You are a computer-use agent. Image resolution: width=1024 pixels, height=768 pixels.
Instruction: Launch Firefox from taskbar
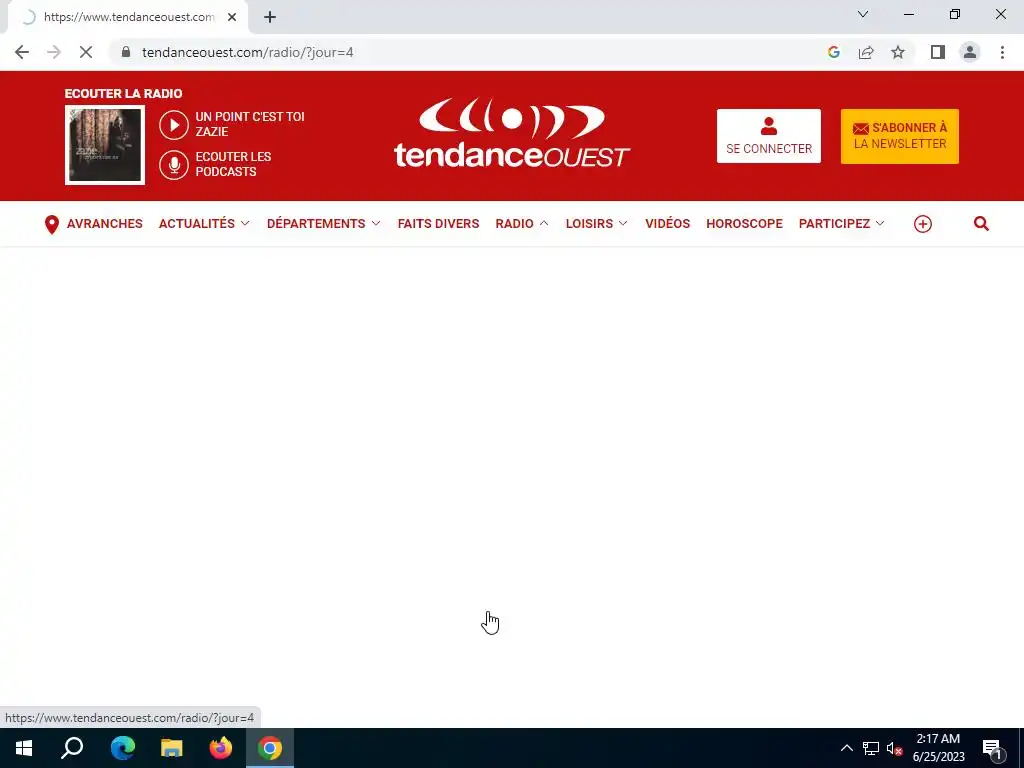221,748
